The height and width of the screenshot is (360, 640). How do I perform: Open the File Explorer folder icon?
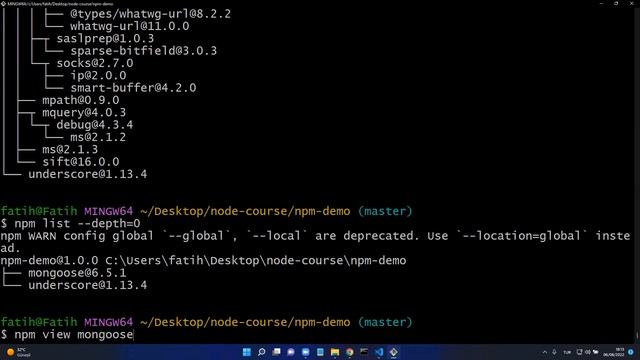coord(335,352)
